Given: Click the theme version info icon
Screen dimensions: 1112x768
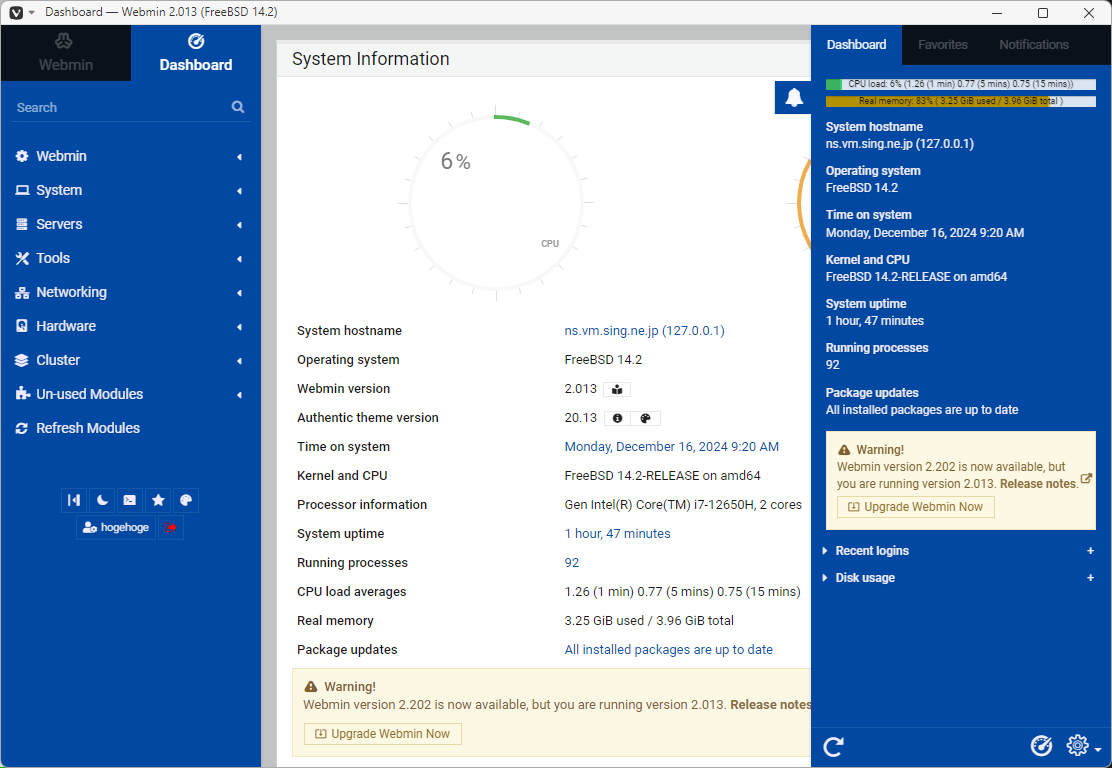Looking at the screenshot, I should pos(618,418).
